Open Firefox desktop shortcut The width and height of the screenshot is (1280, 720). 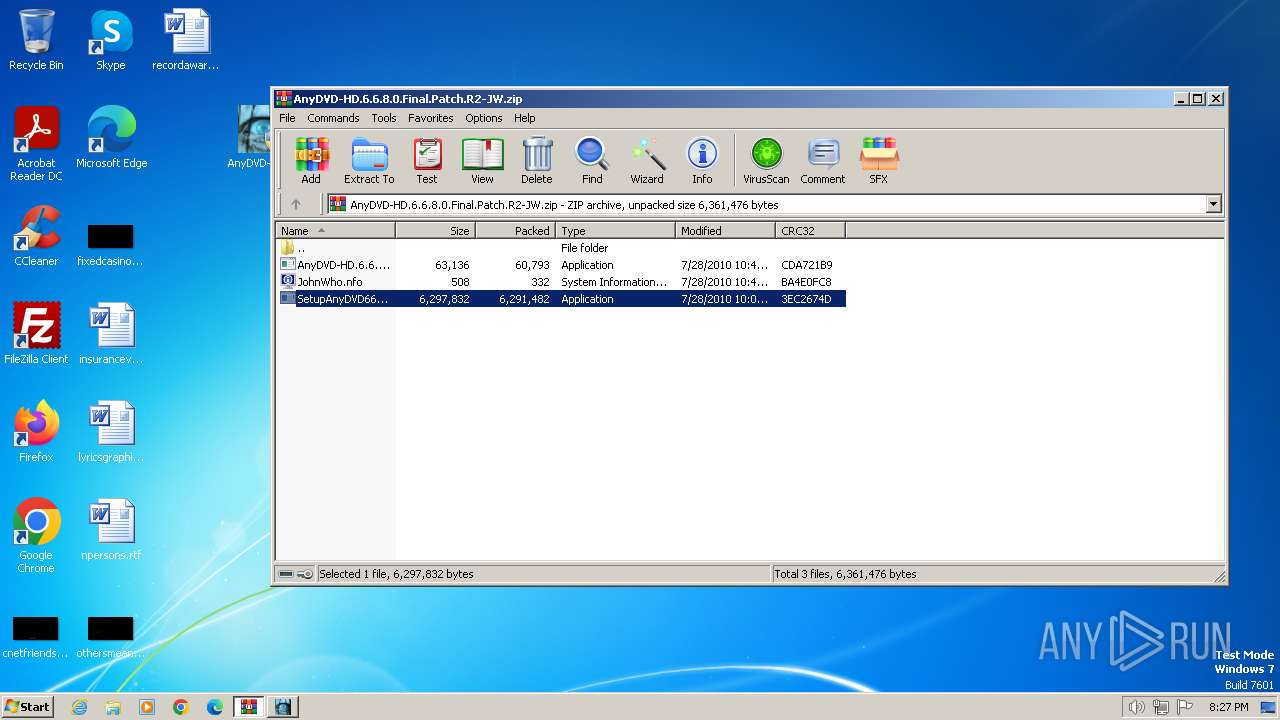point(36,432)
